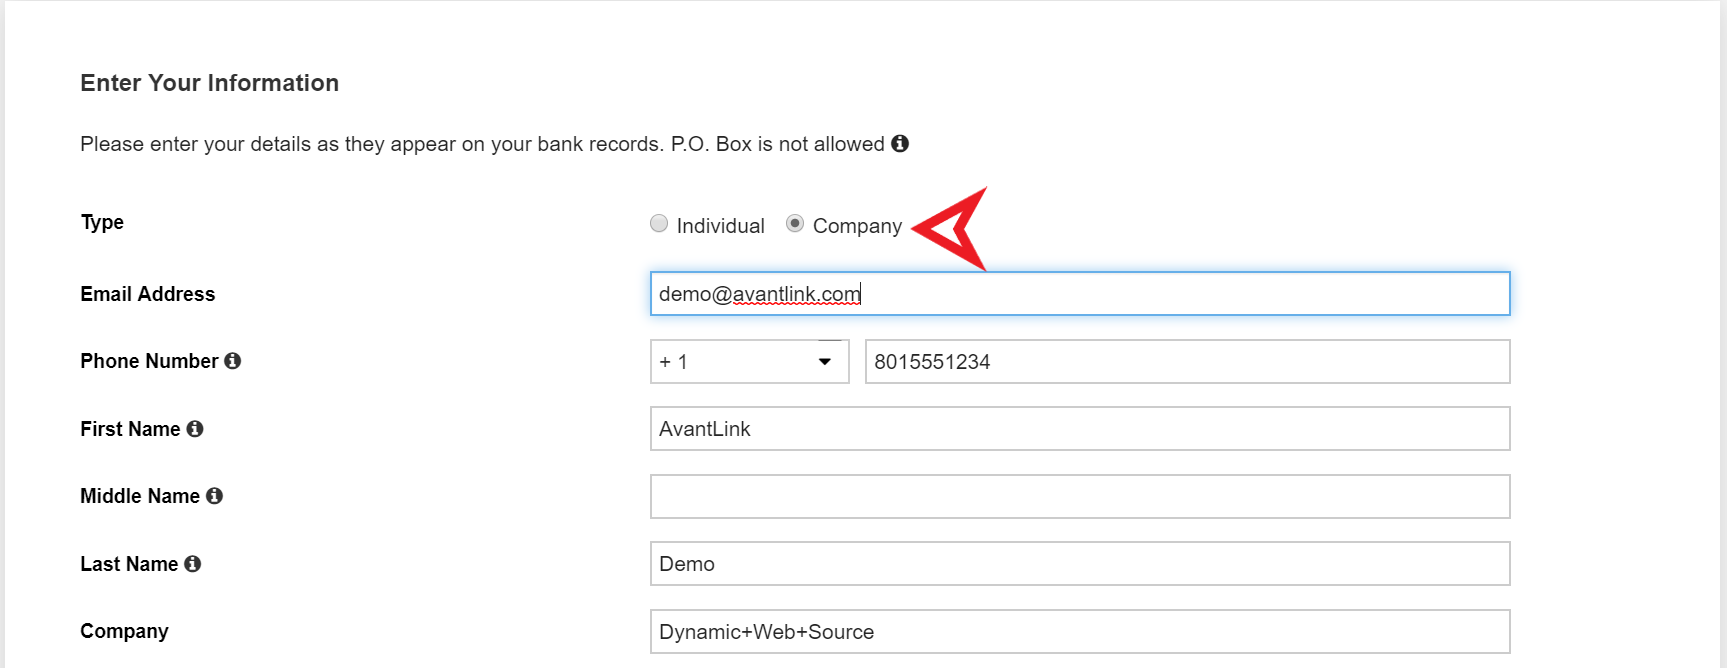Click the 'Middle Name' label text
This screenshot has width=1727, height=668.
(x=140, y=496)
